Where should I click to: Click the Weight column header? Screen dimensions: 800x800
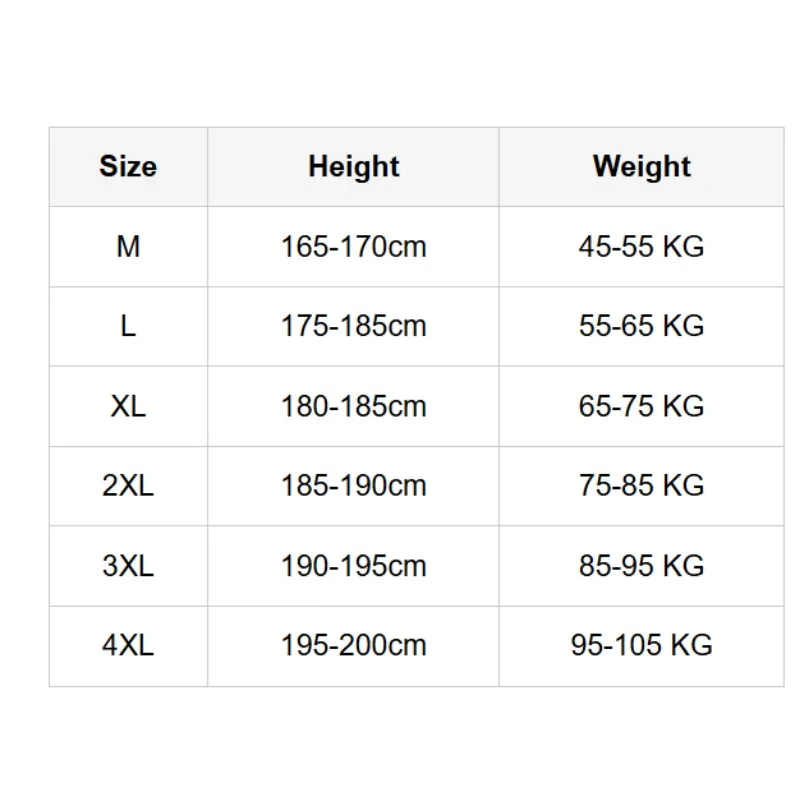pyautogui.click(x=641, y=167)
